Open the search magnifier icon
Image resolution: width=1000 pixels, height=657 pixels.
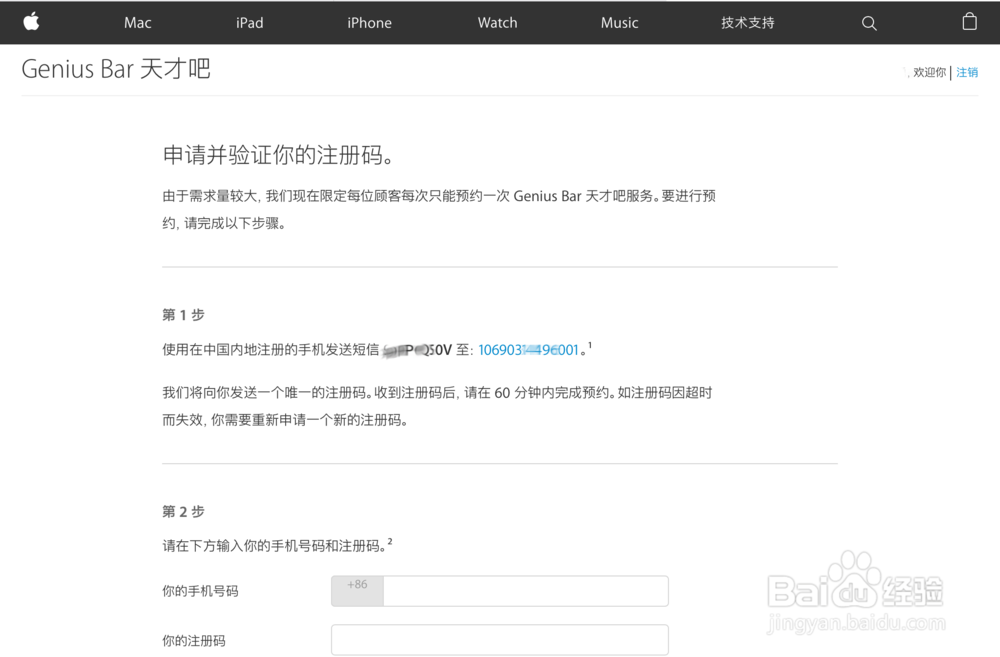click(869, 24)
